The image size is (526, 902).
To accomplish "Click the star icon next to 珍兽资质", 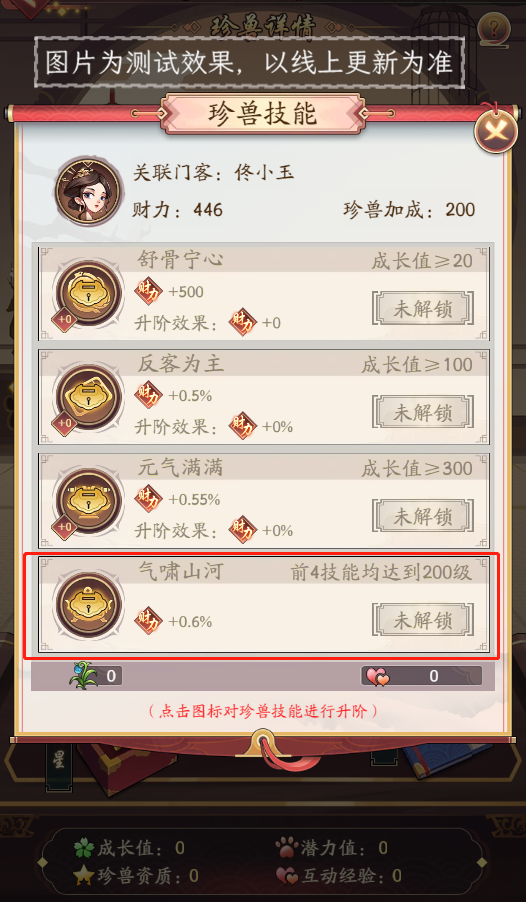I will pos(84,876).
